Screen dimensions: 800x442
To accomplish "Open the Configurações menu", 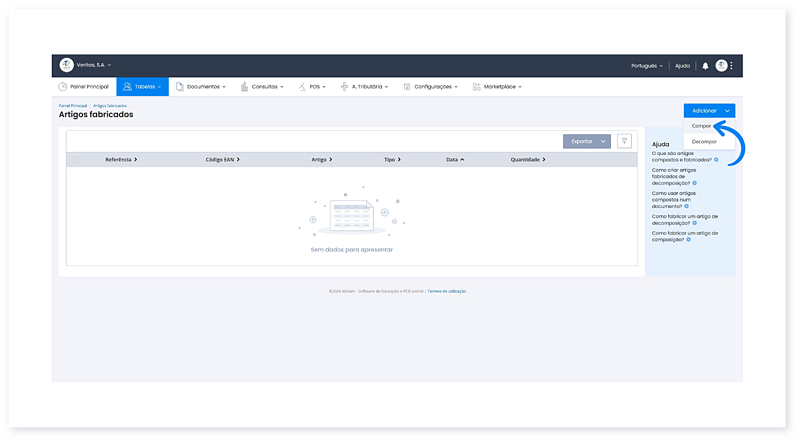I will tap(431, 87).
